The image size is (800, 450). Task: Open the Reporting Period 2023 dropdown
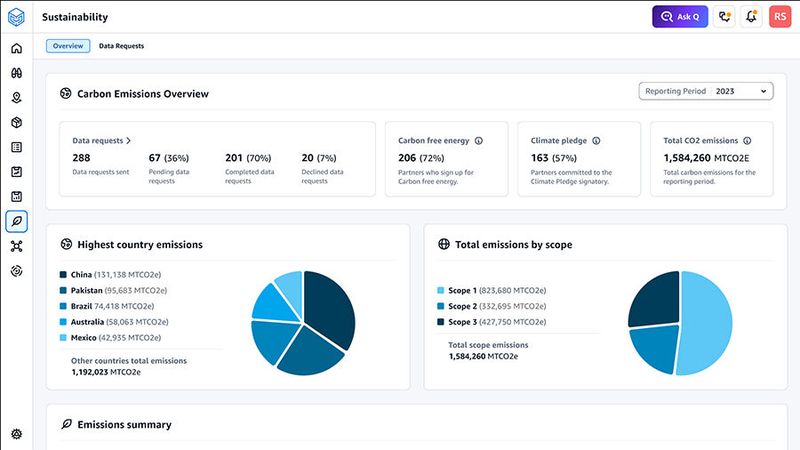coord(706,91)
